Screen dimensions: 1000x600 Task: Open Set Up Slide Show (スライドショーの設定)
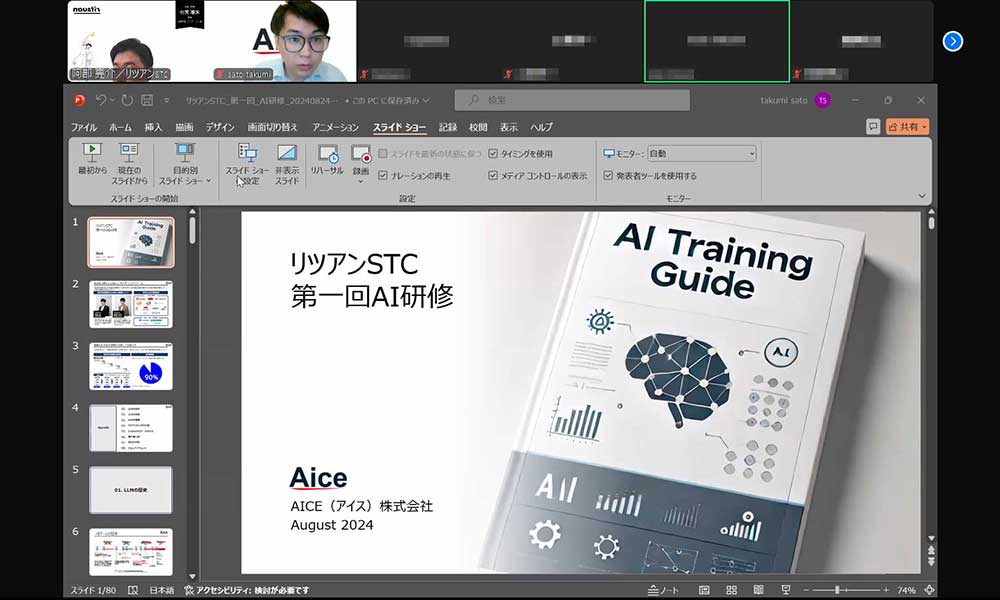pyautogui.click(x=247, y=163)
